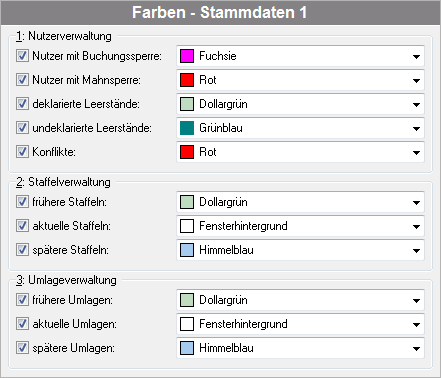
Task: Click the Farben - Stammdaten 1 header
Action: [220, 13]
